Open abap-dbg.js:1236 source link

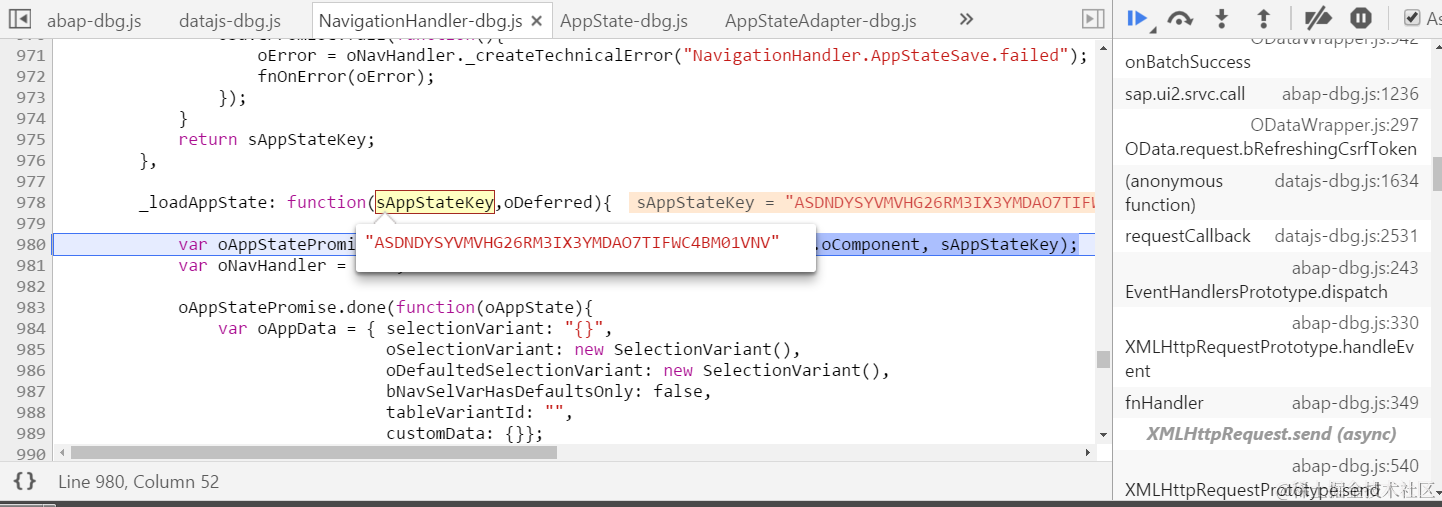click(x=1350, y=94)
